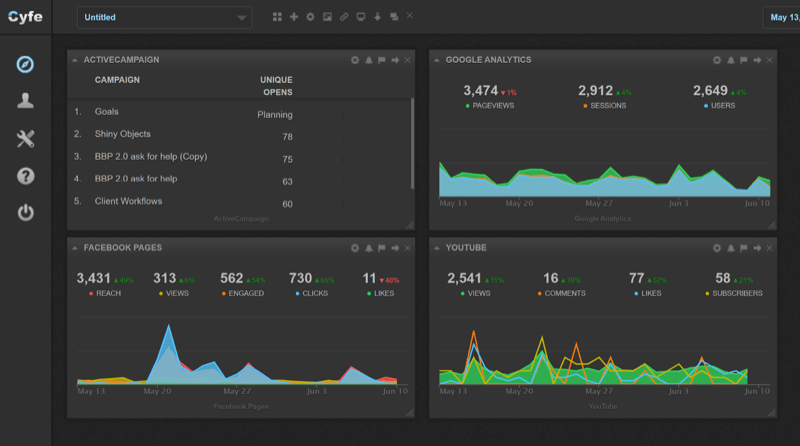Screen dimensions: 800x446
Task: Click the CAMPAIGN column header
Action: [117, 80]
